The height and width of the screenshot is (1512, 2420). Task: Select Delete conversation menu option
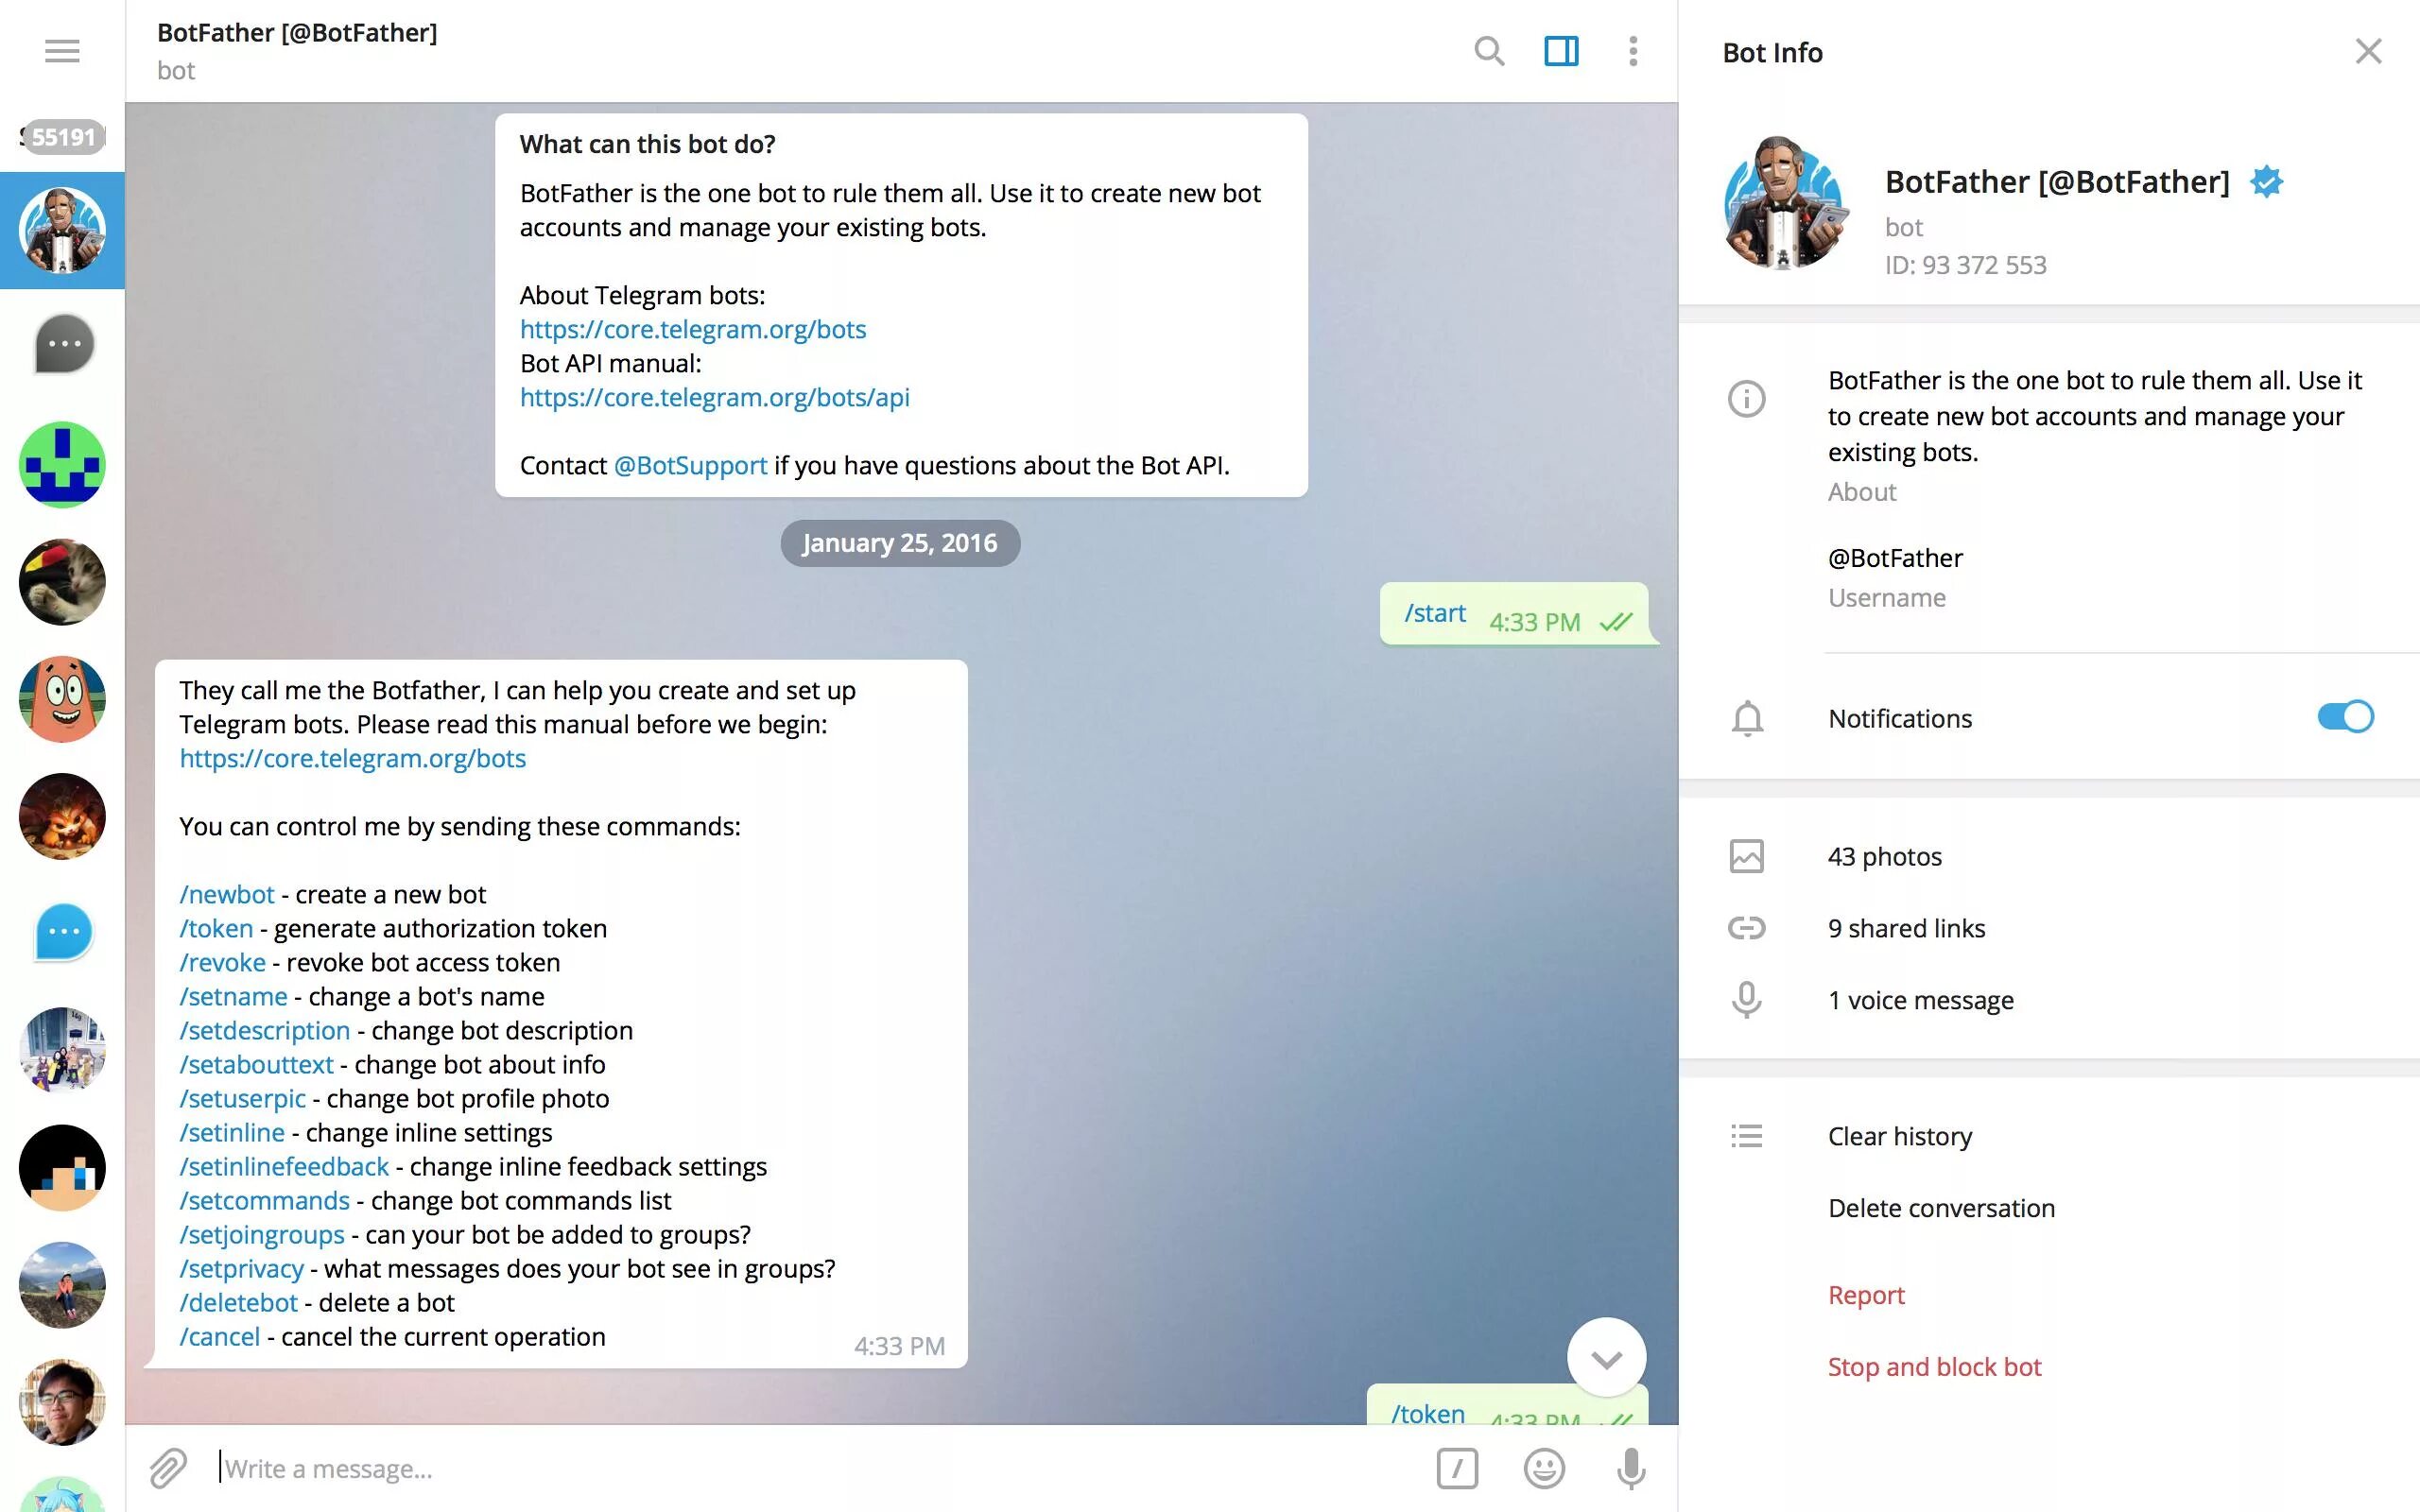pos(1941,1207)
